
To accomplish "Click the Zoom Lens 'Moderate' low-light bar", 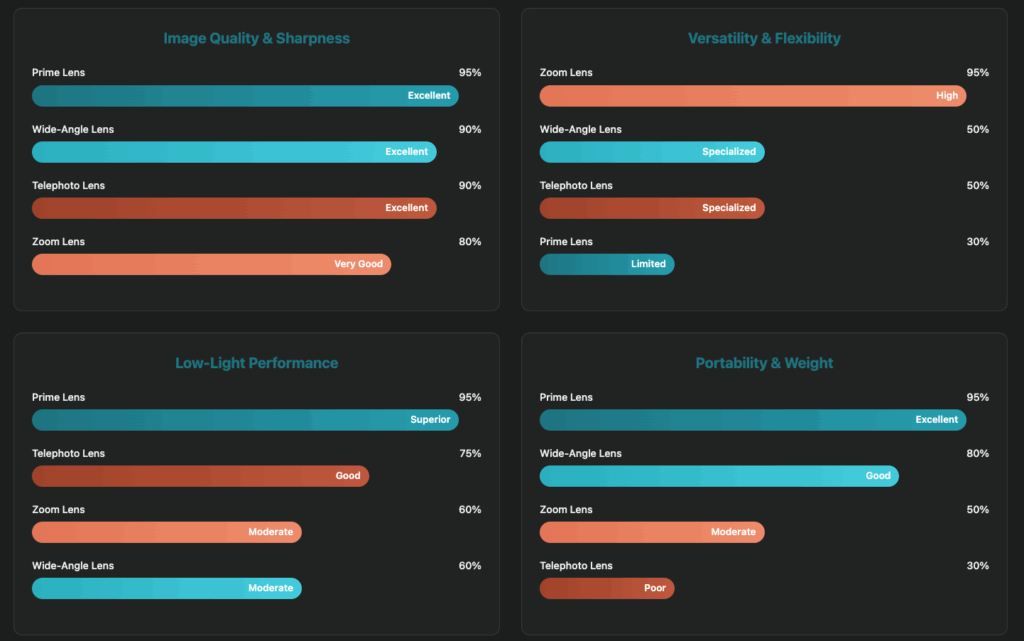I will [166, 532].
